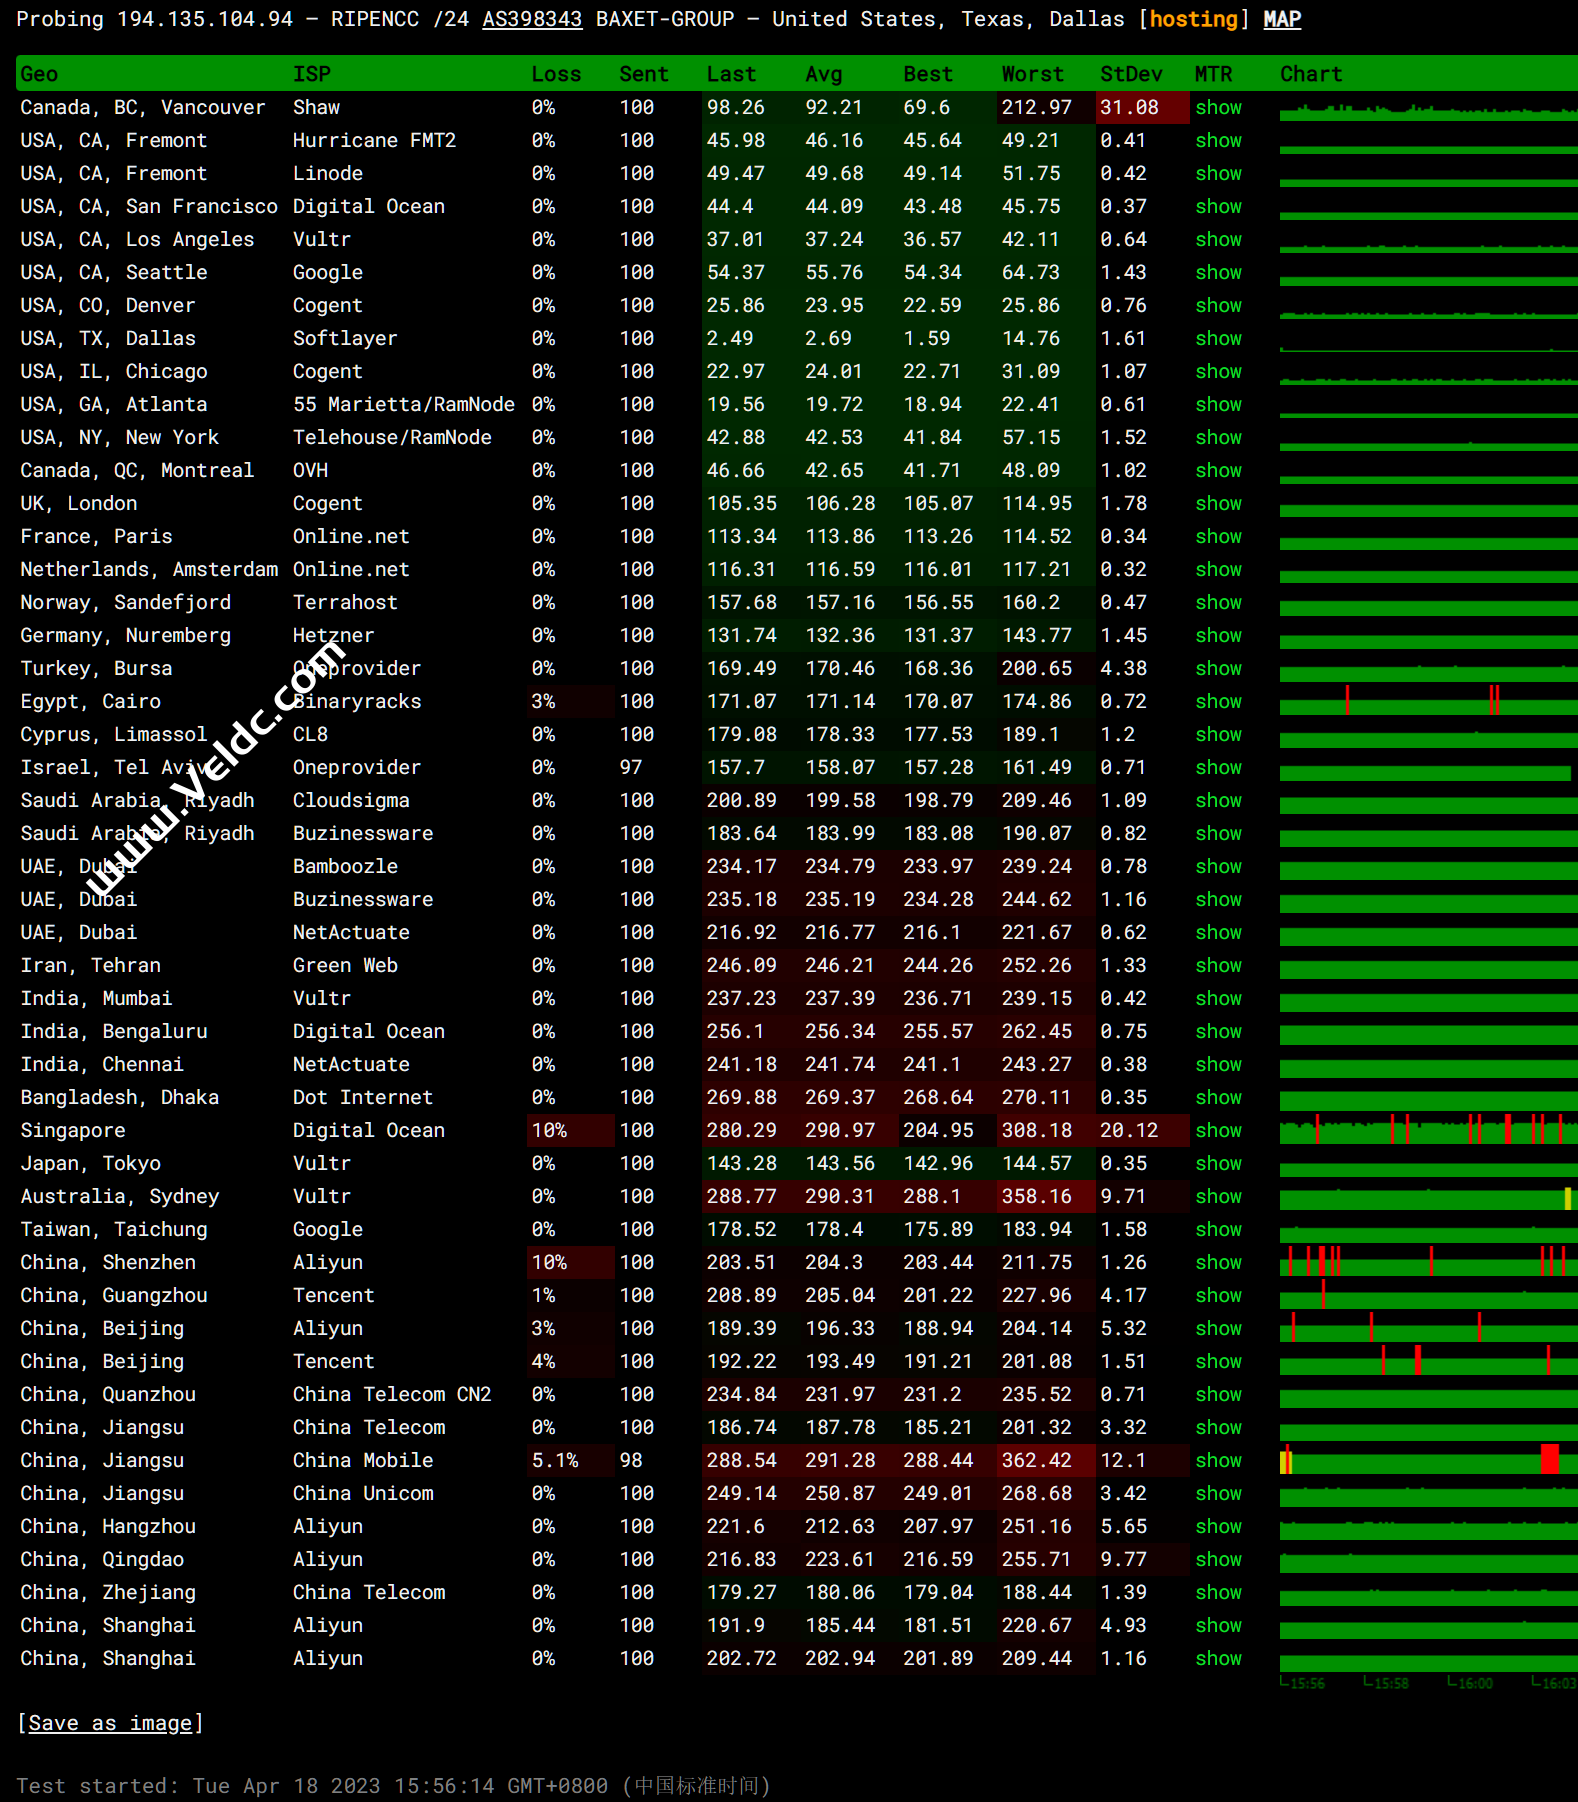Show MTR for Israel, Tel Aviv row

pyautogui.click(x=1218, y=767)
